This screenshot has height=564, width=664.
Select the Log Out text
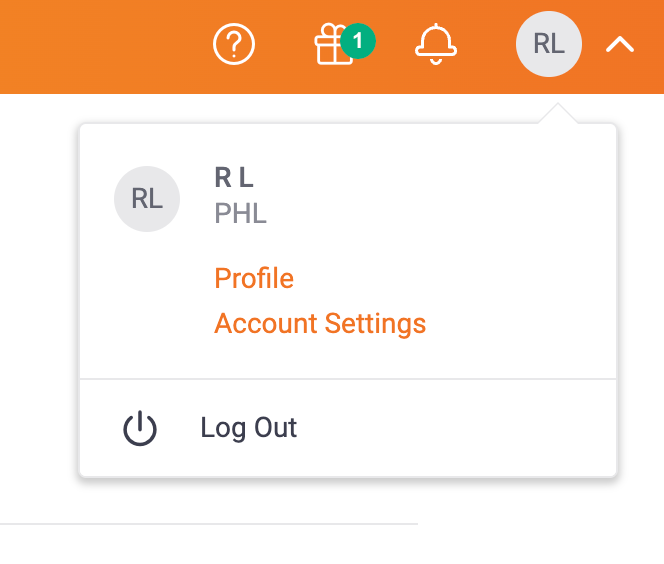[249, 428]
